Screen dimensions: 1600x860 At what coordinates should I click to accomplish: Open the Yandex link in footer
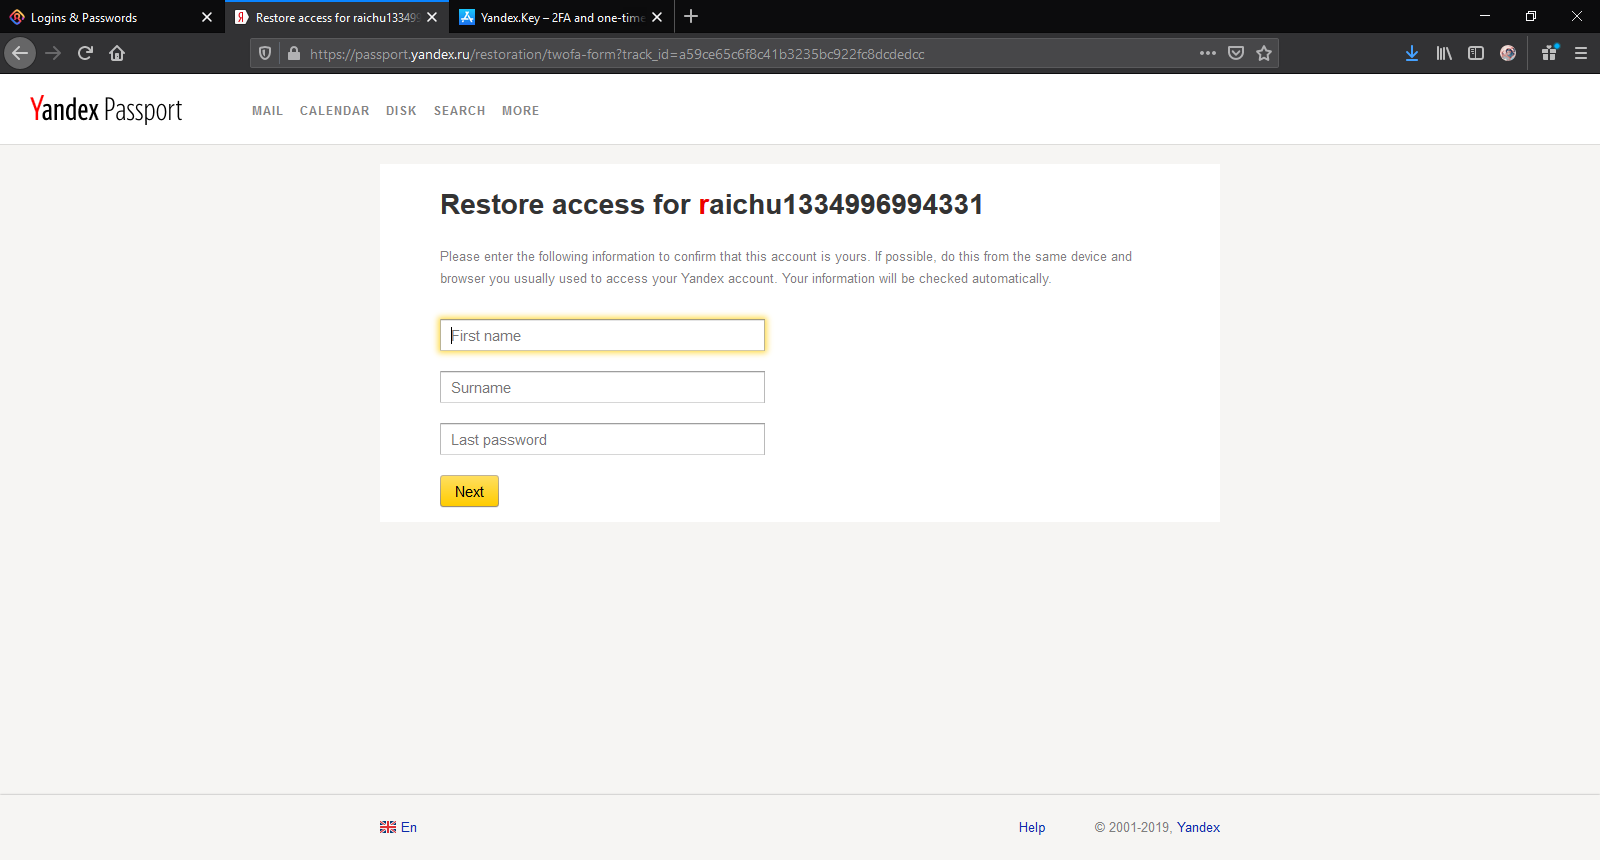tap(1198, 827)
